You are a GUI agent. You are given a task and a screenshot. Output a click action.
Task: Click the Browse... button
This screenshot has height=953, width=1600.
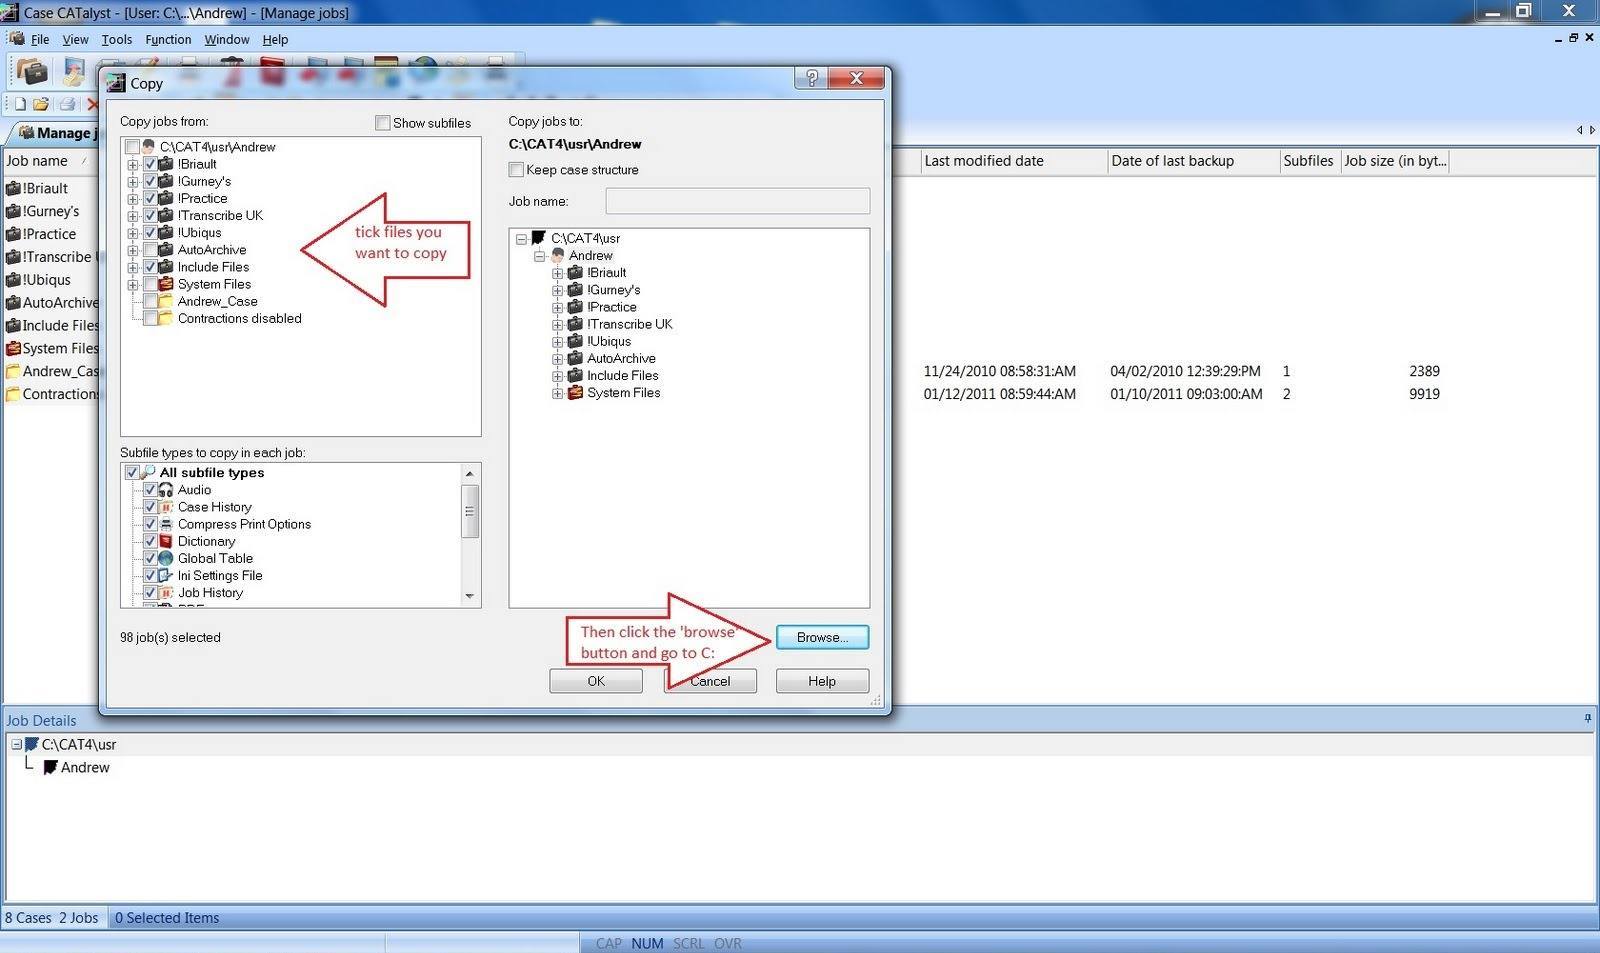(x=822, y=637)
